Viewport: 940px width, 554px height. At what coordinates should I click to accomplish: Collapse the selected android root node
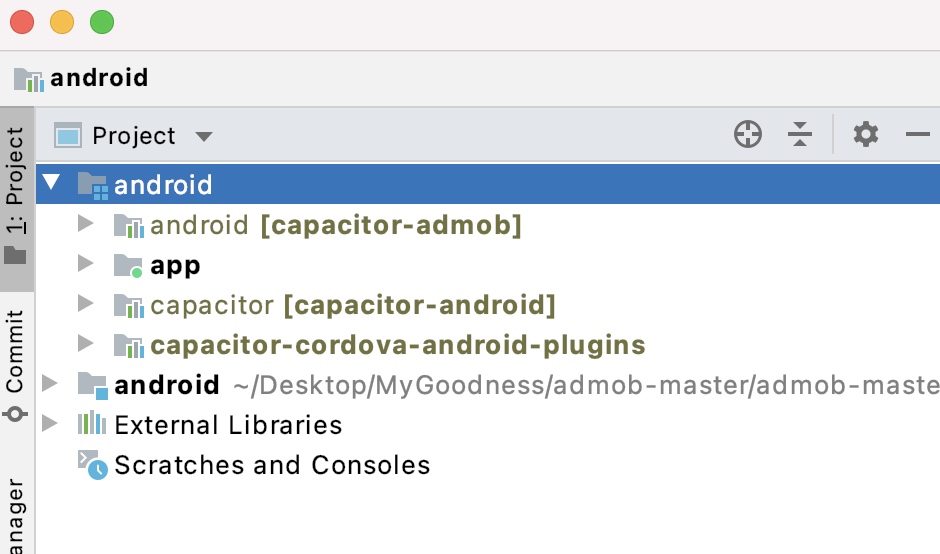[x=52, y=182]
